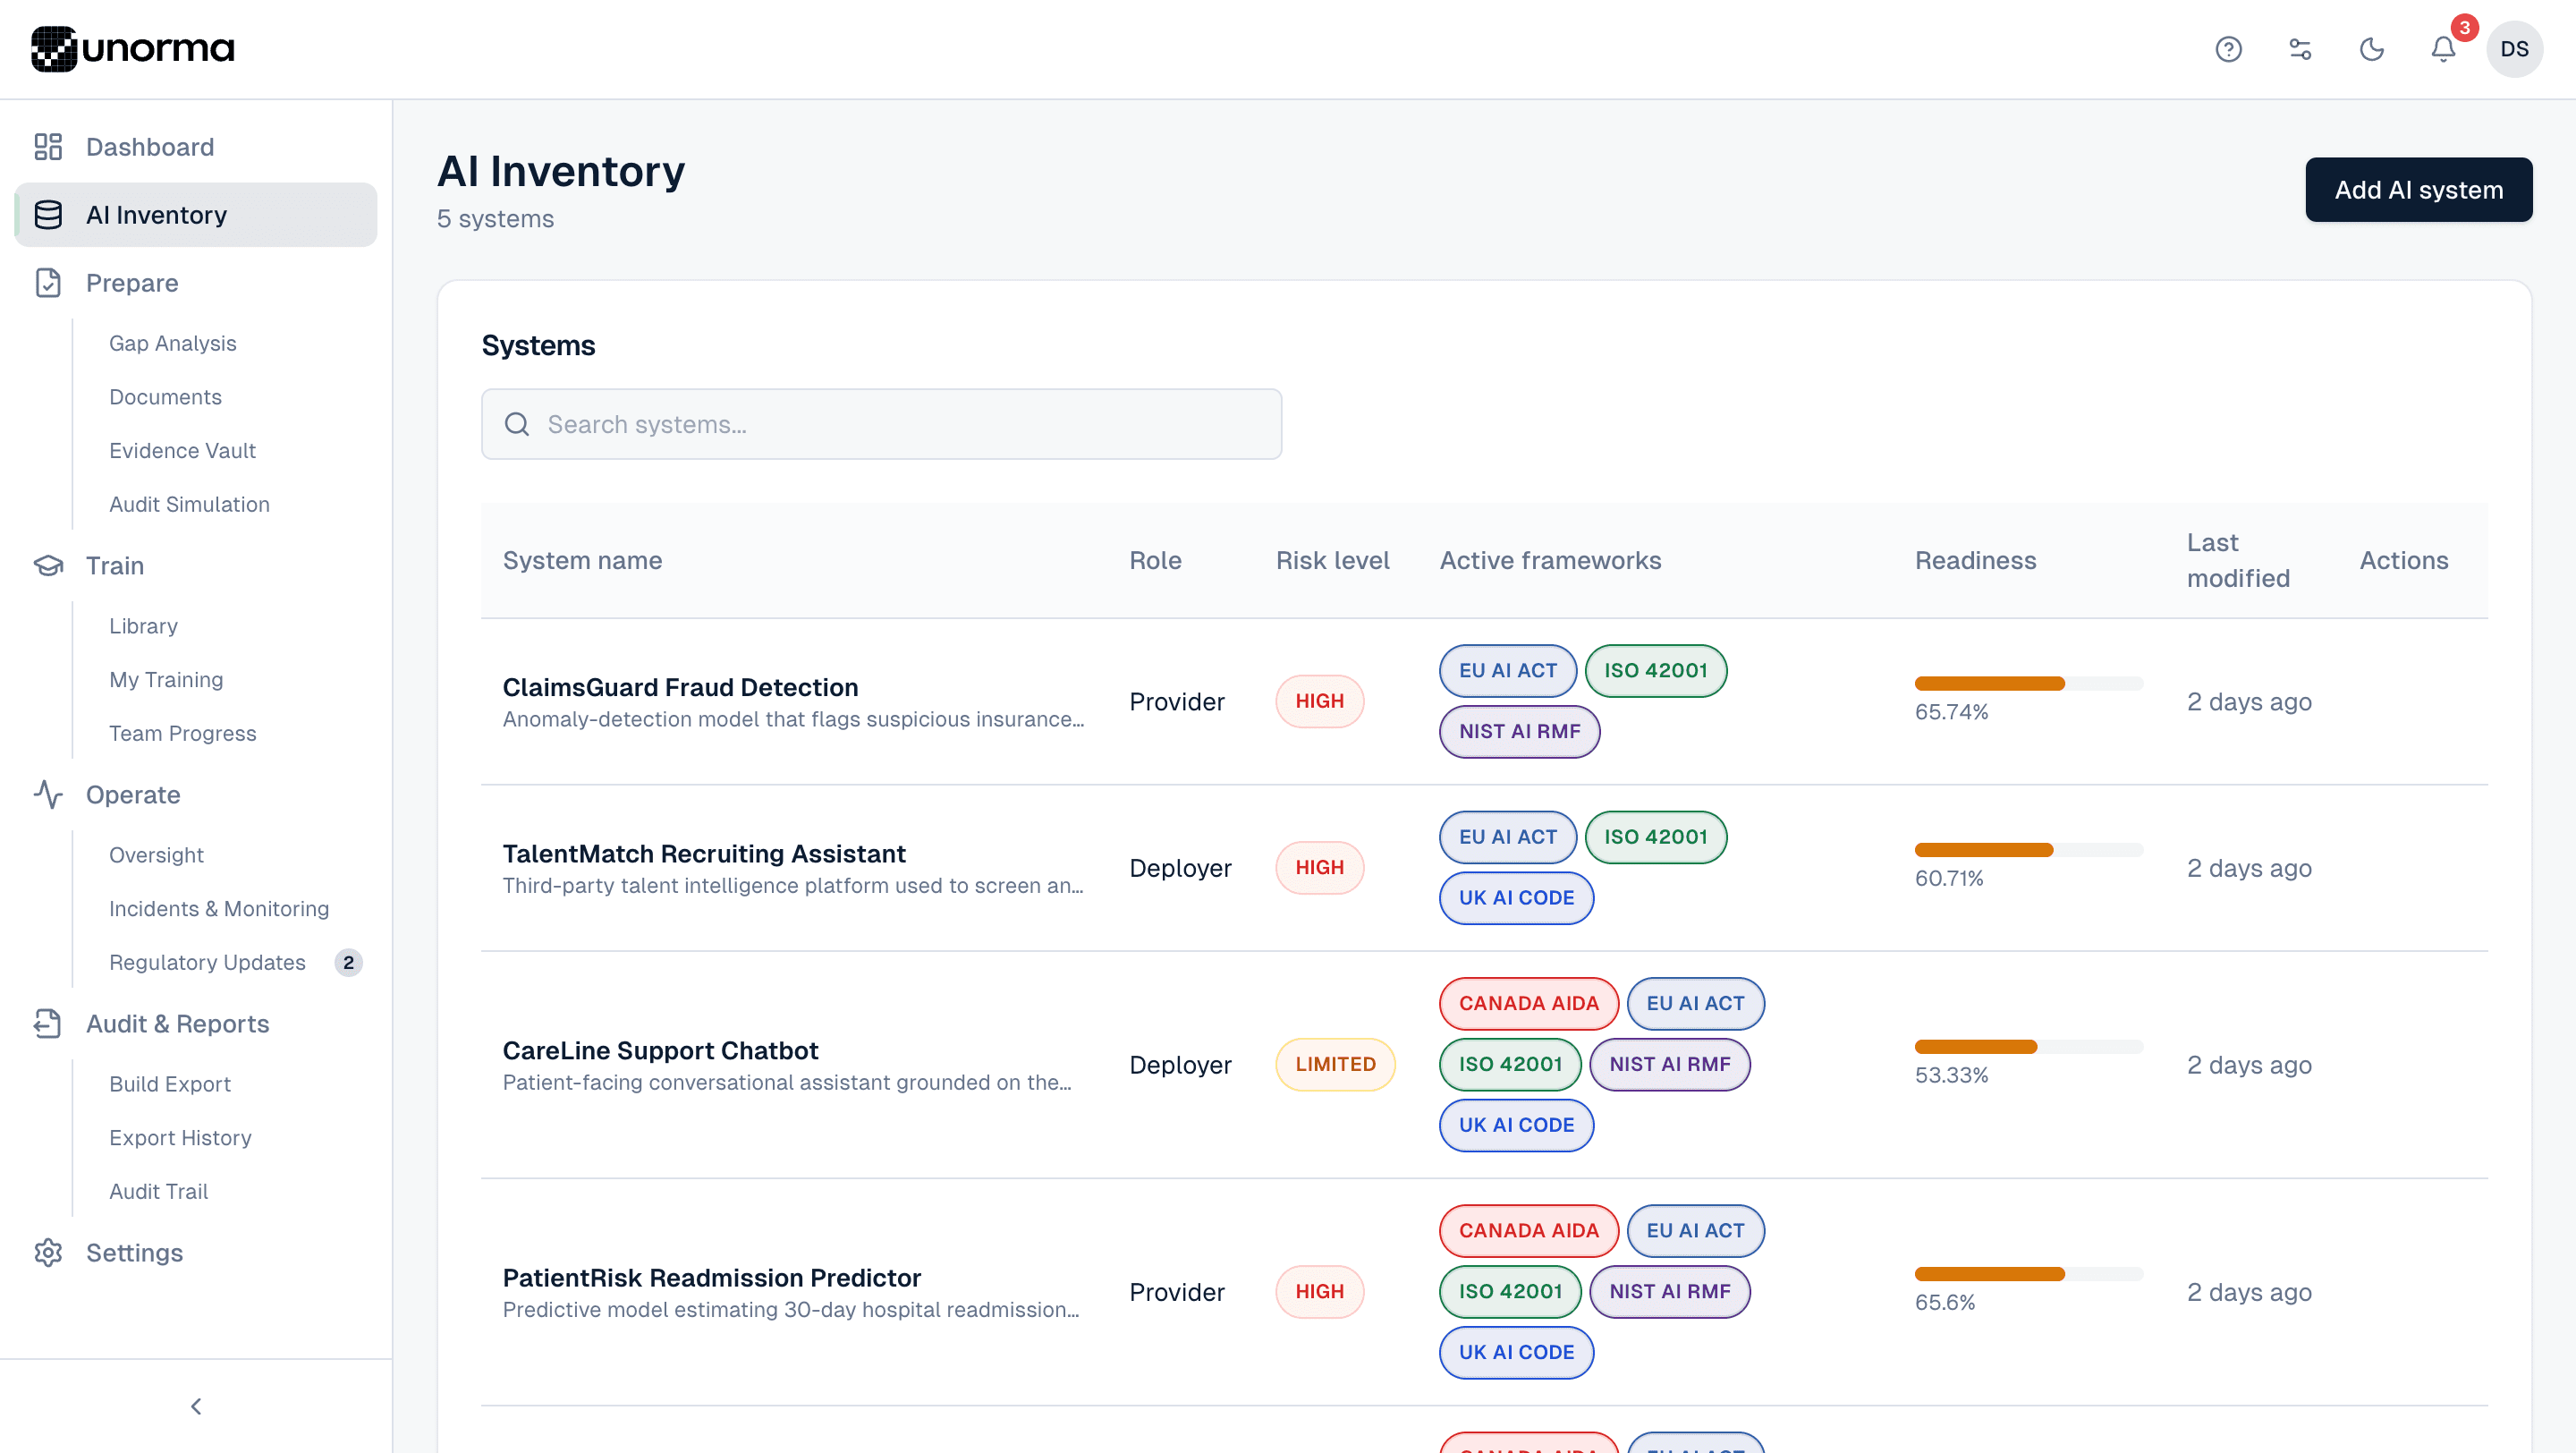Open ClaimsGuard Fraud Detection system

(x=680, y=688)
